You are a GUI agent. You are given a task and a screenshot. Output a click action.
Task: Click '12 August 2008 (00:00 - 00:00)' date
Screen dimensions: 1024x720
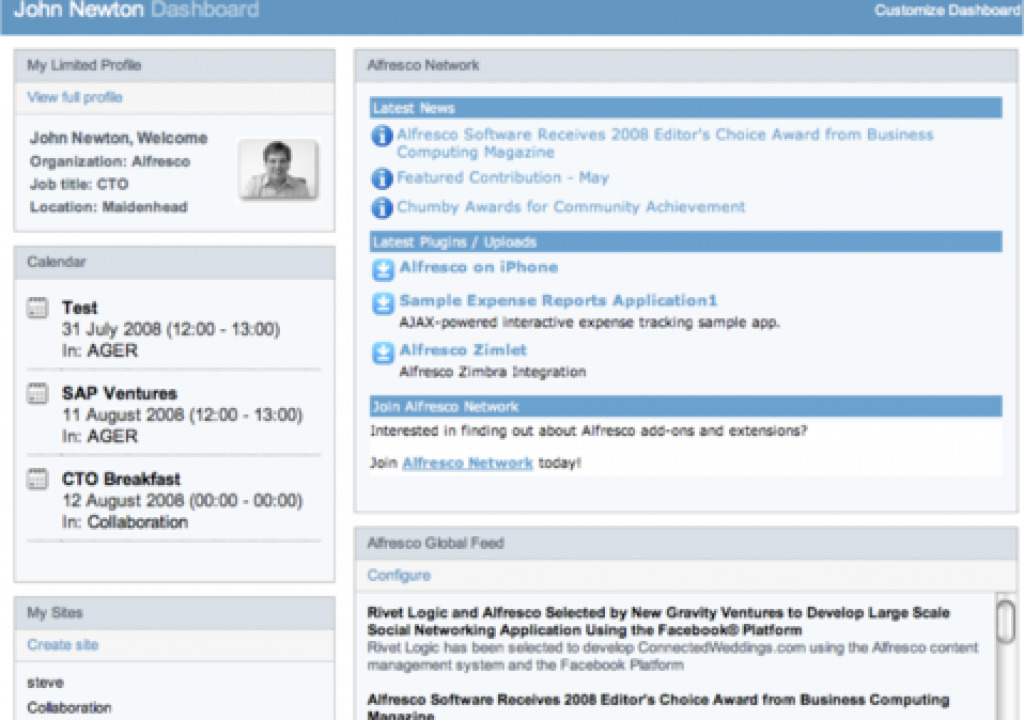182,500
